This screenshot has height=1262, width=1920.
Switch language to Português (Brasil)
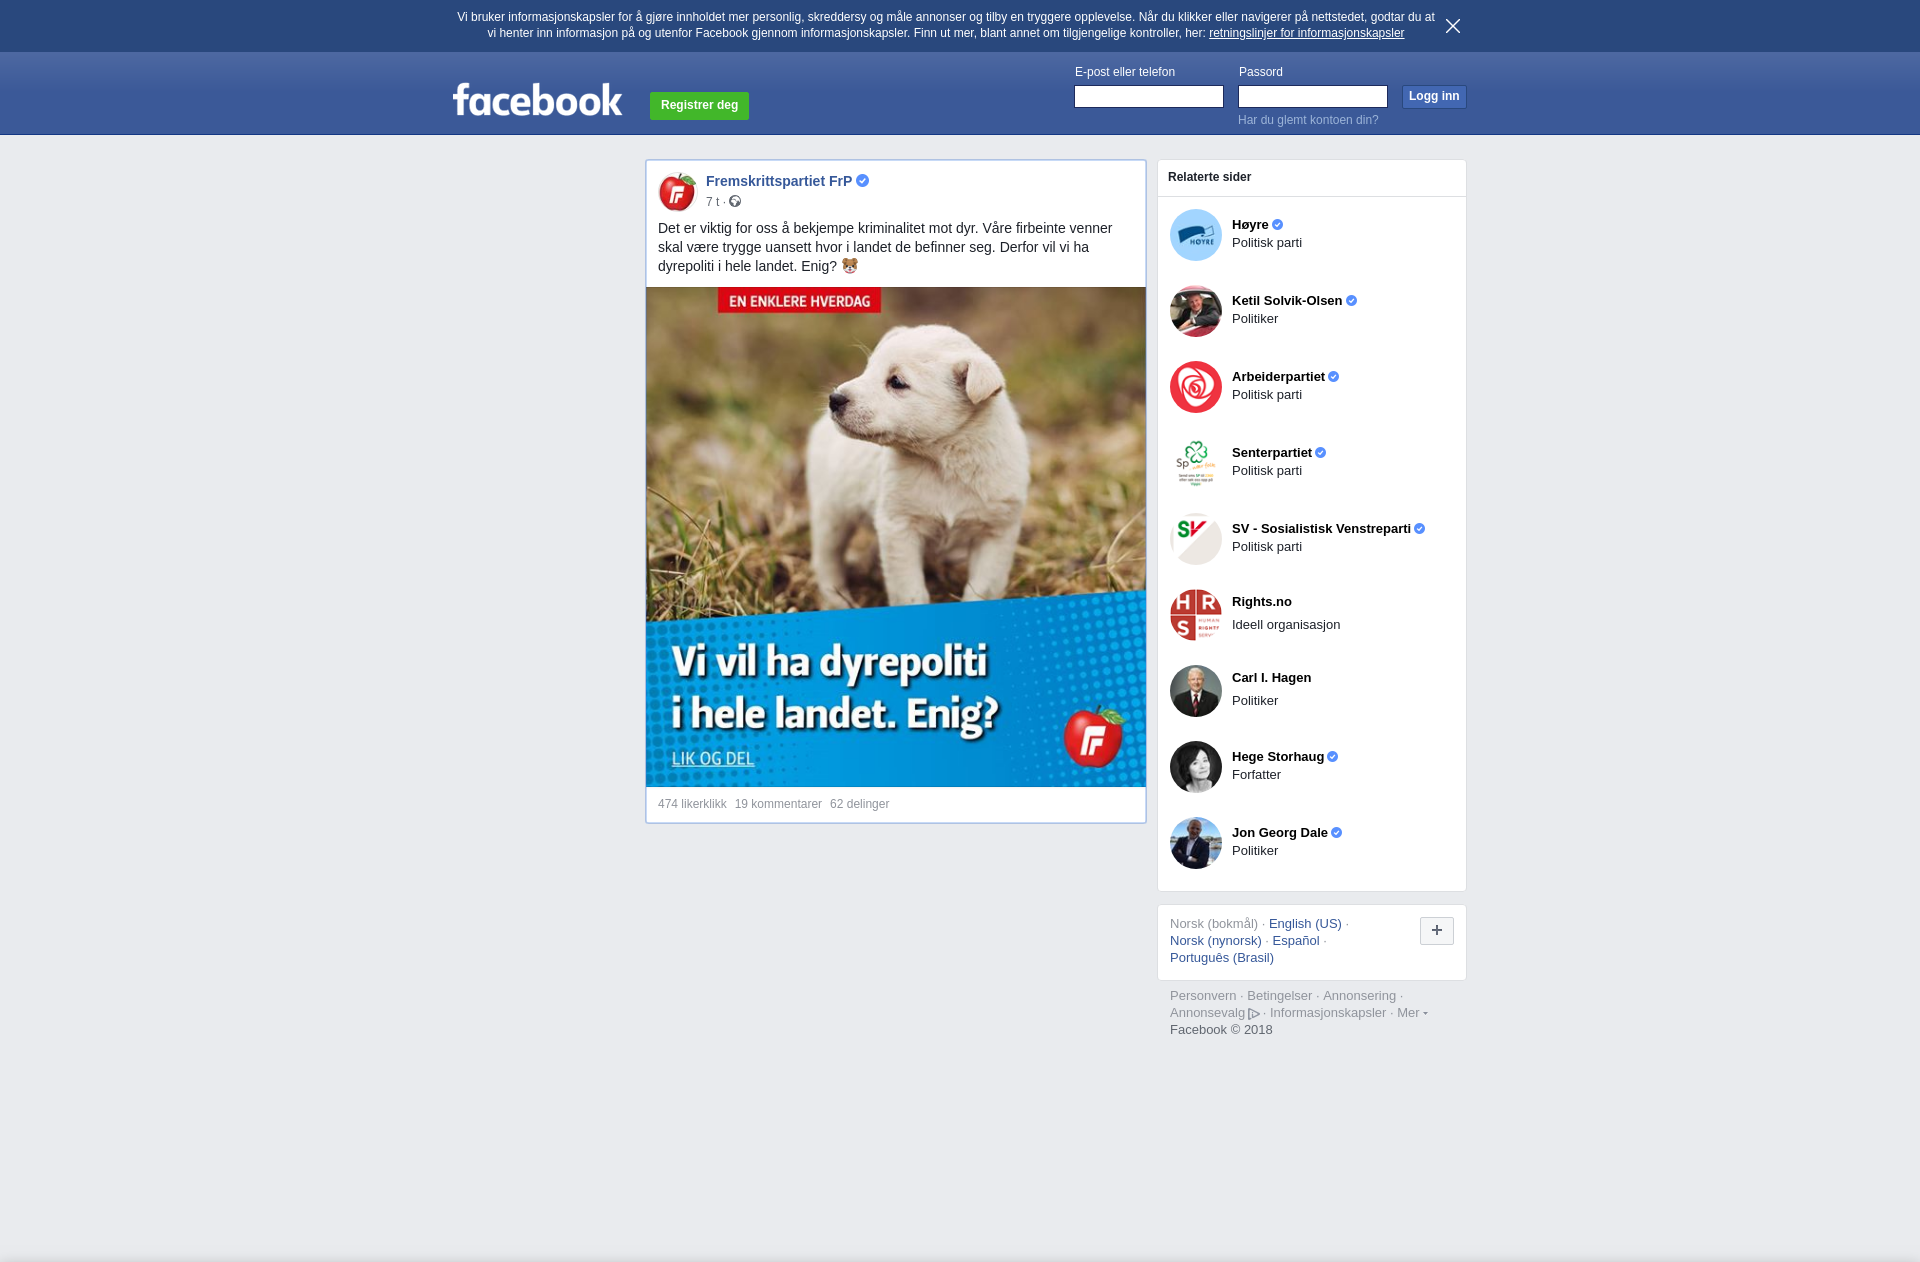(x=1222, y=958)
